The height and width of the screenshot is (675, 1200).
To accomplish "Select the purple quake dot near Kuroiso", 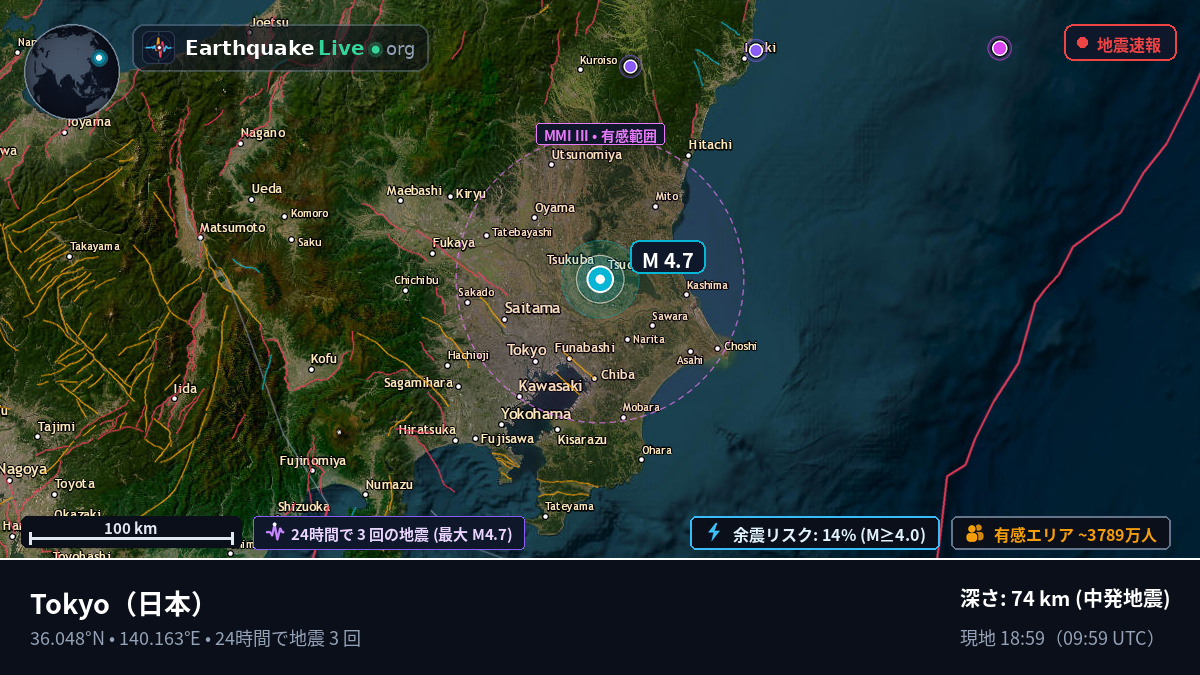I will click(630, 66).
